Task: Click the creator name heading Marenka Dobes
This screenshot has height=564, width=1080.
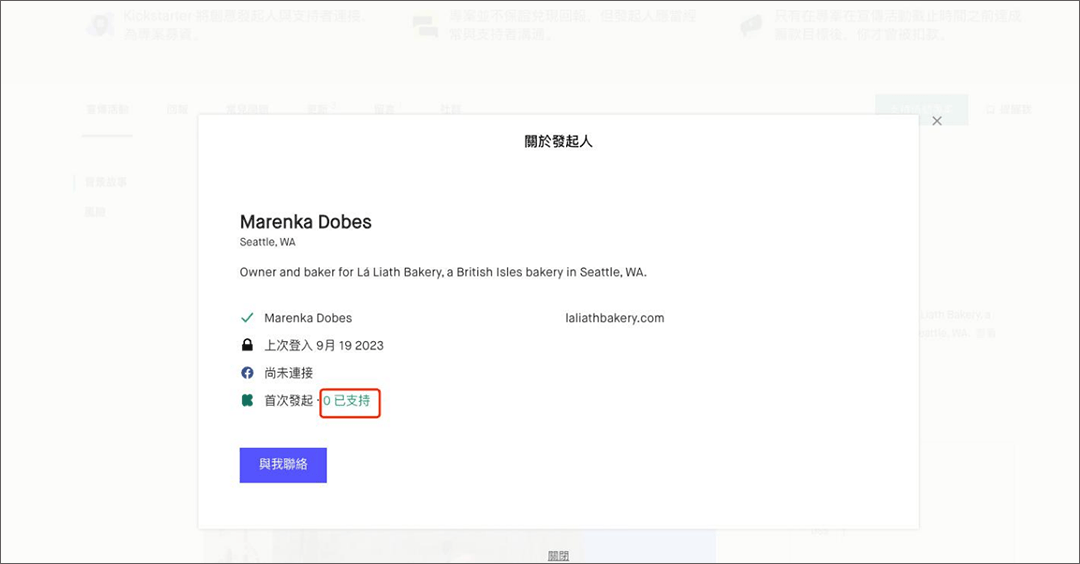Action: 306,222
